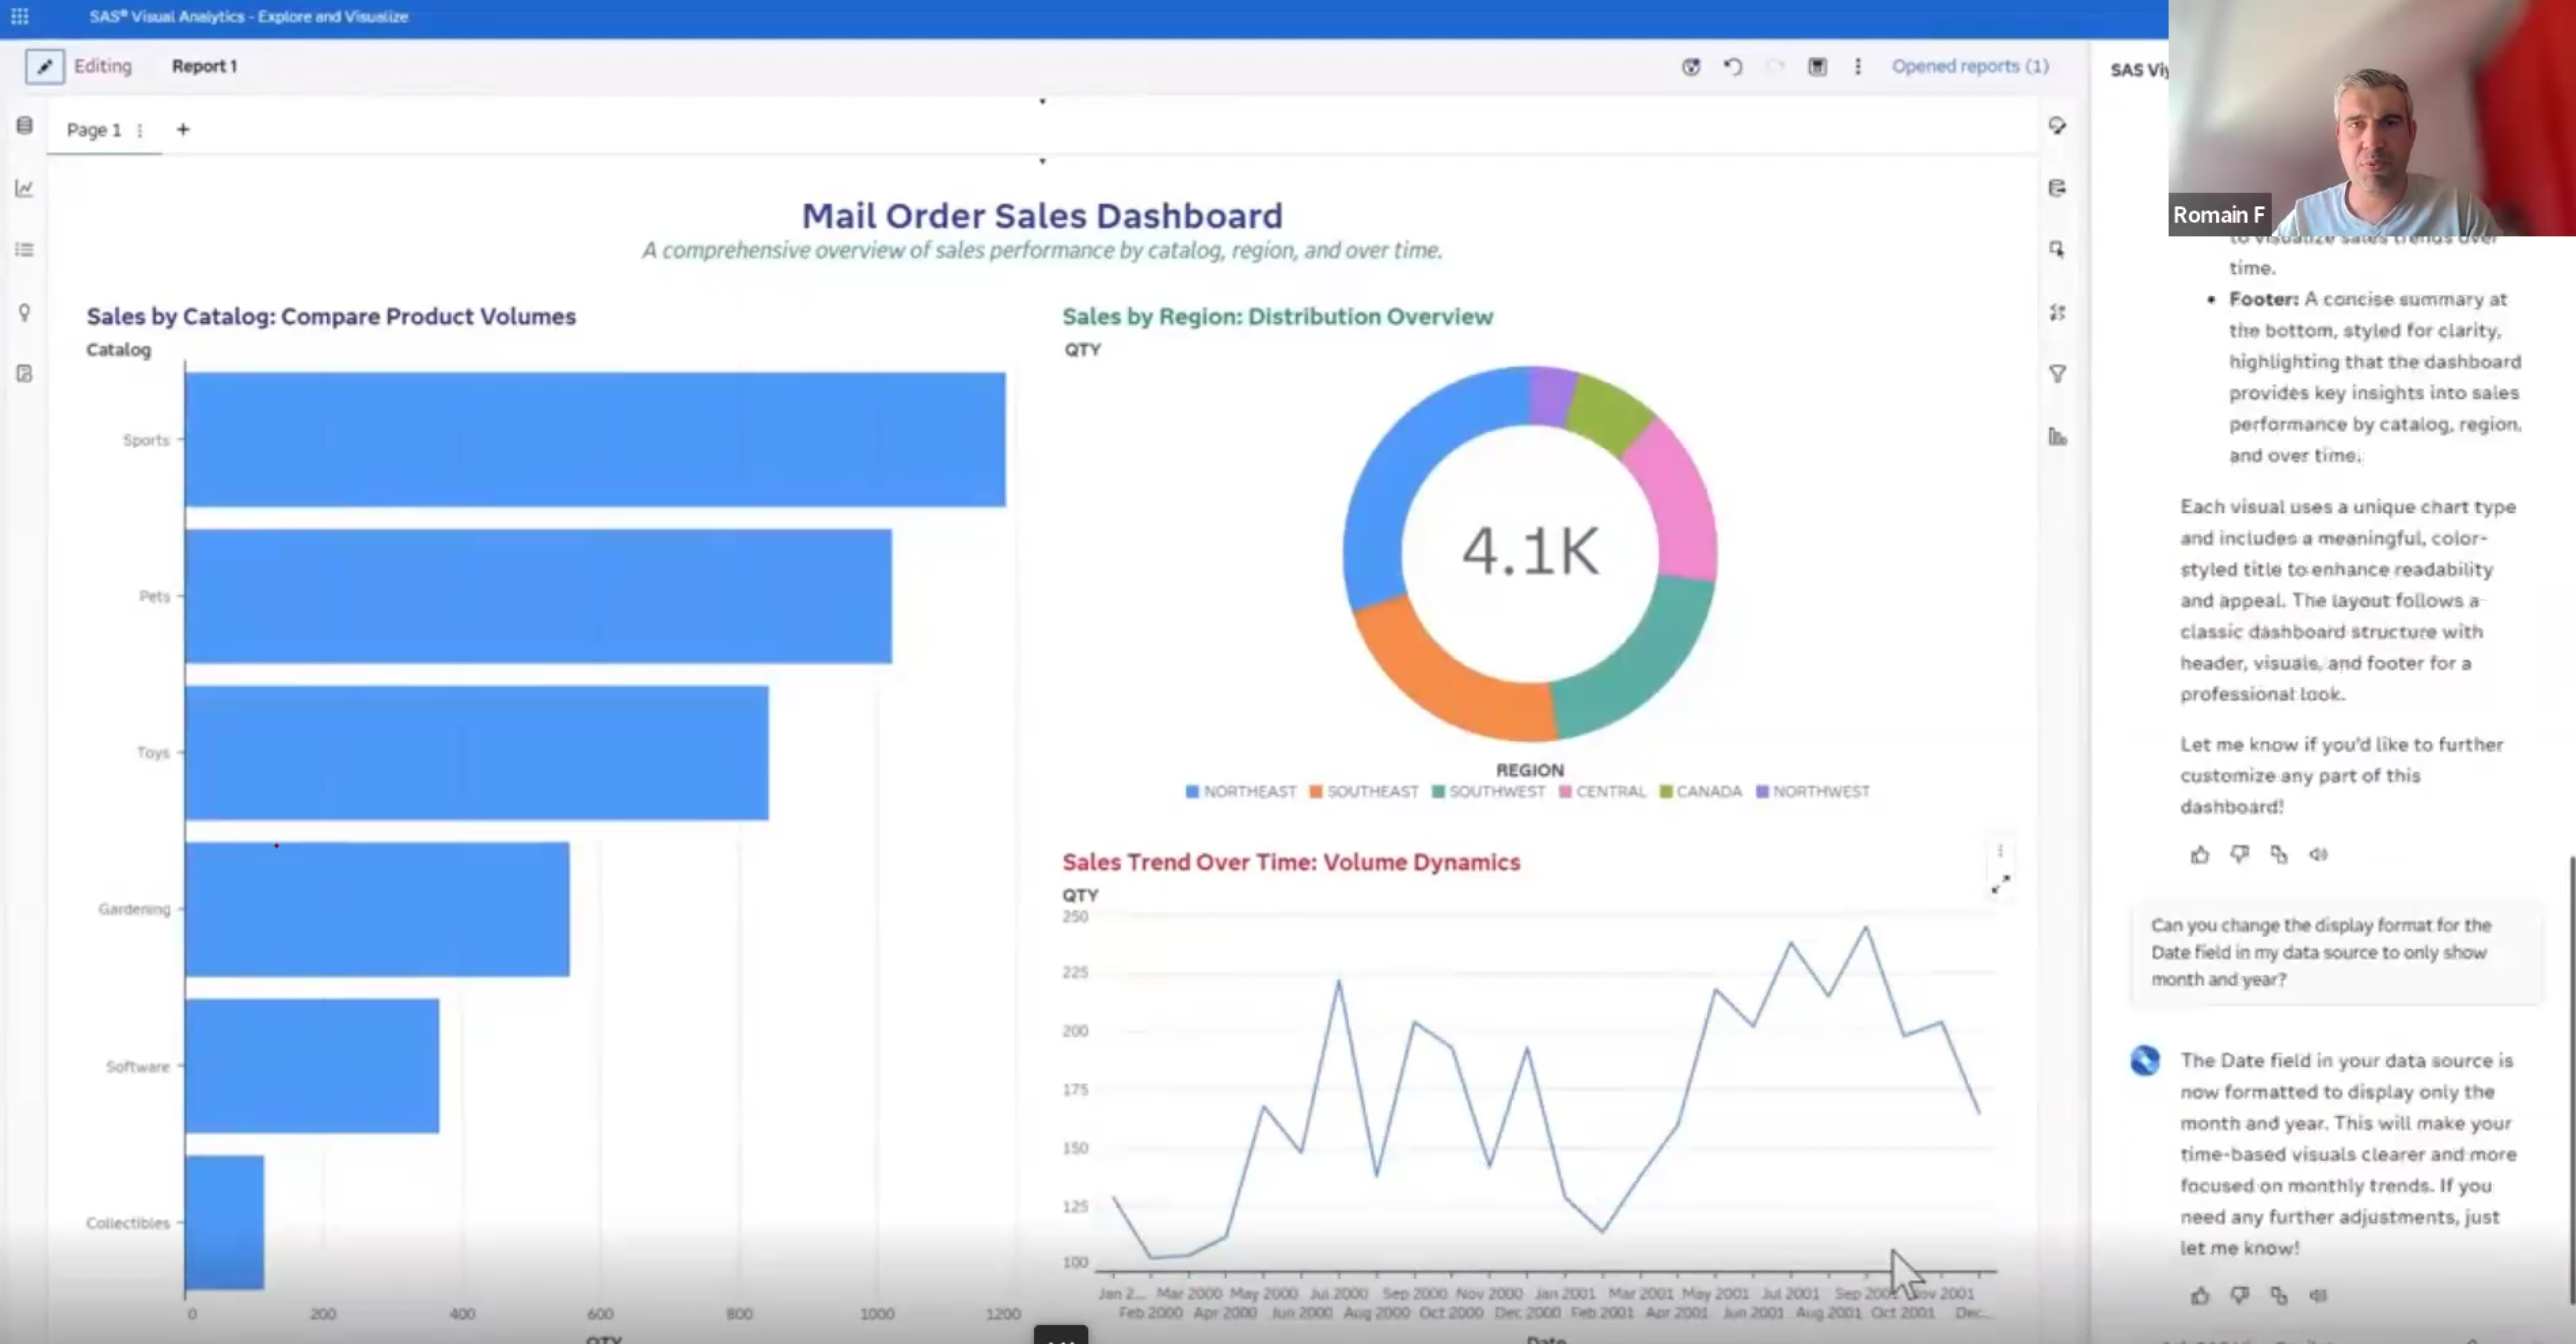This screenshot has height=1344, width=2576.
Task: Open the Objects pane chart icon
Action: tap(25, 188)
